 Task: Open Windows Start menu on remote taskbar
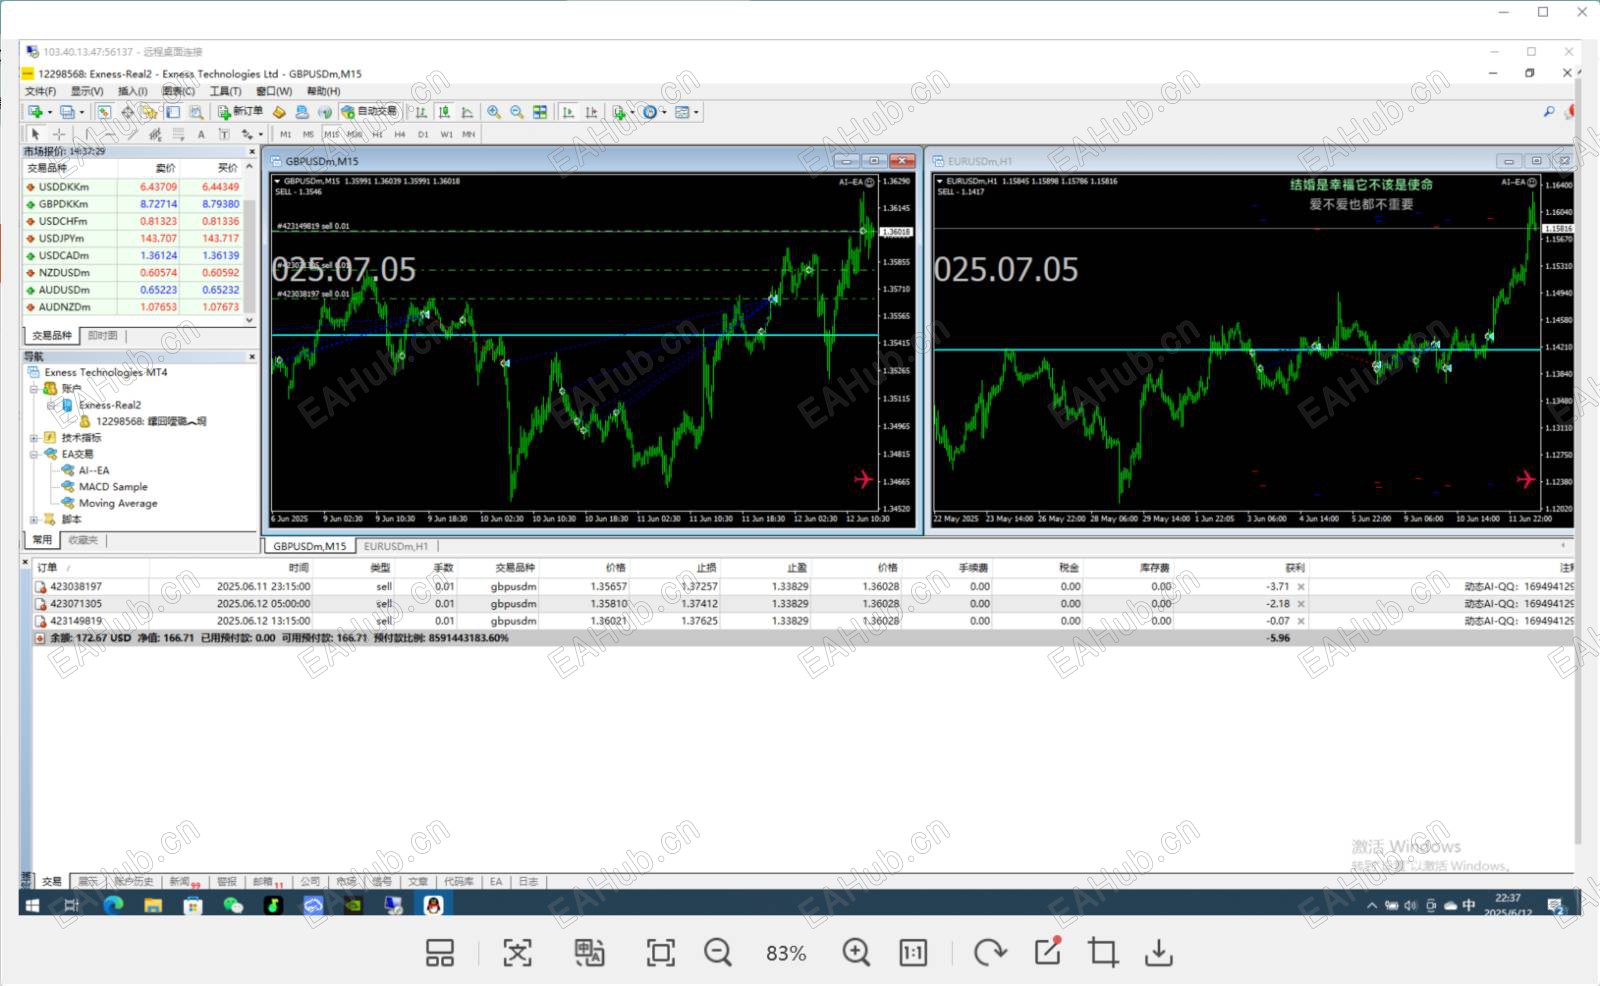coord(32,905)
